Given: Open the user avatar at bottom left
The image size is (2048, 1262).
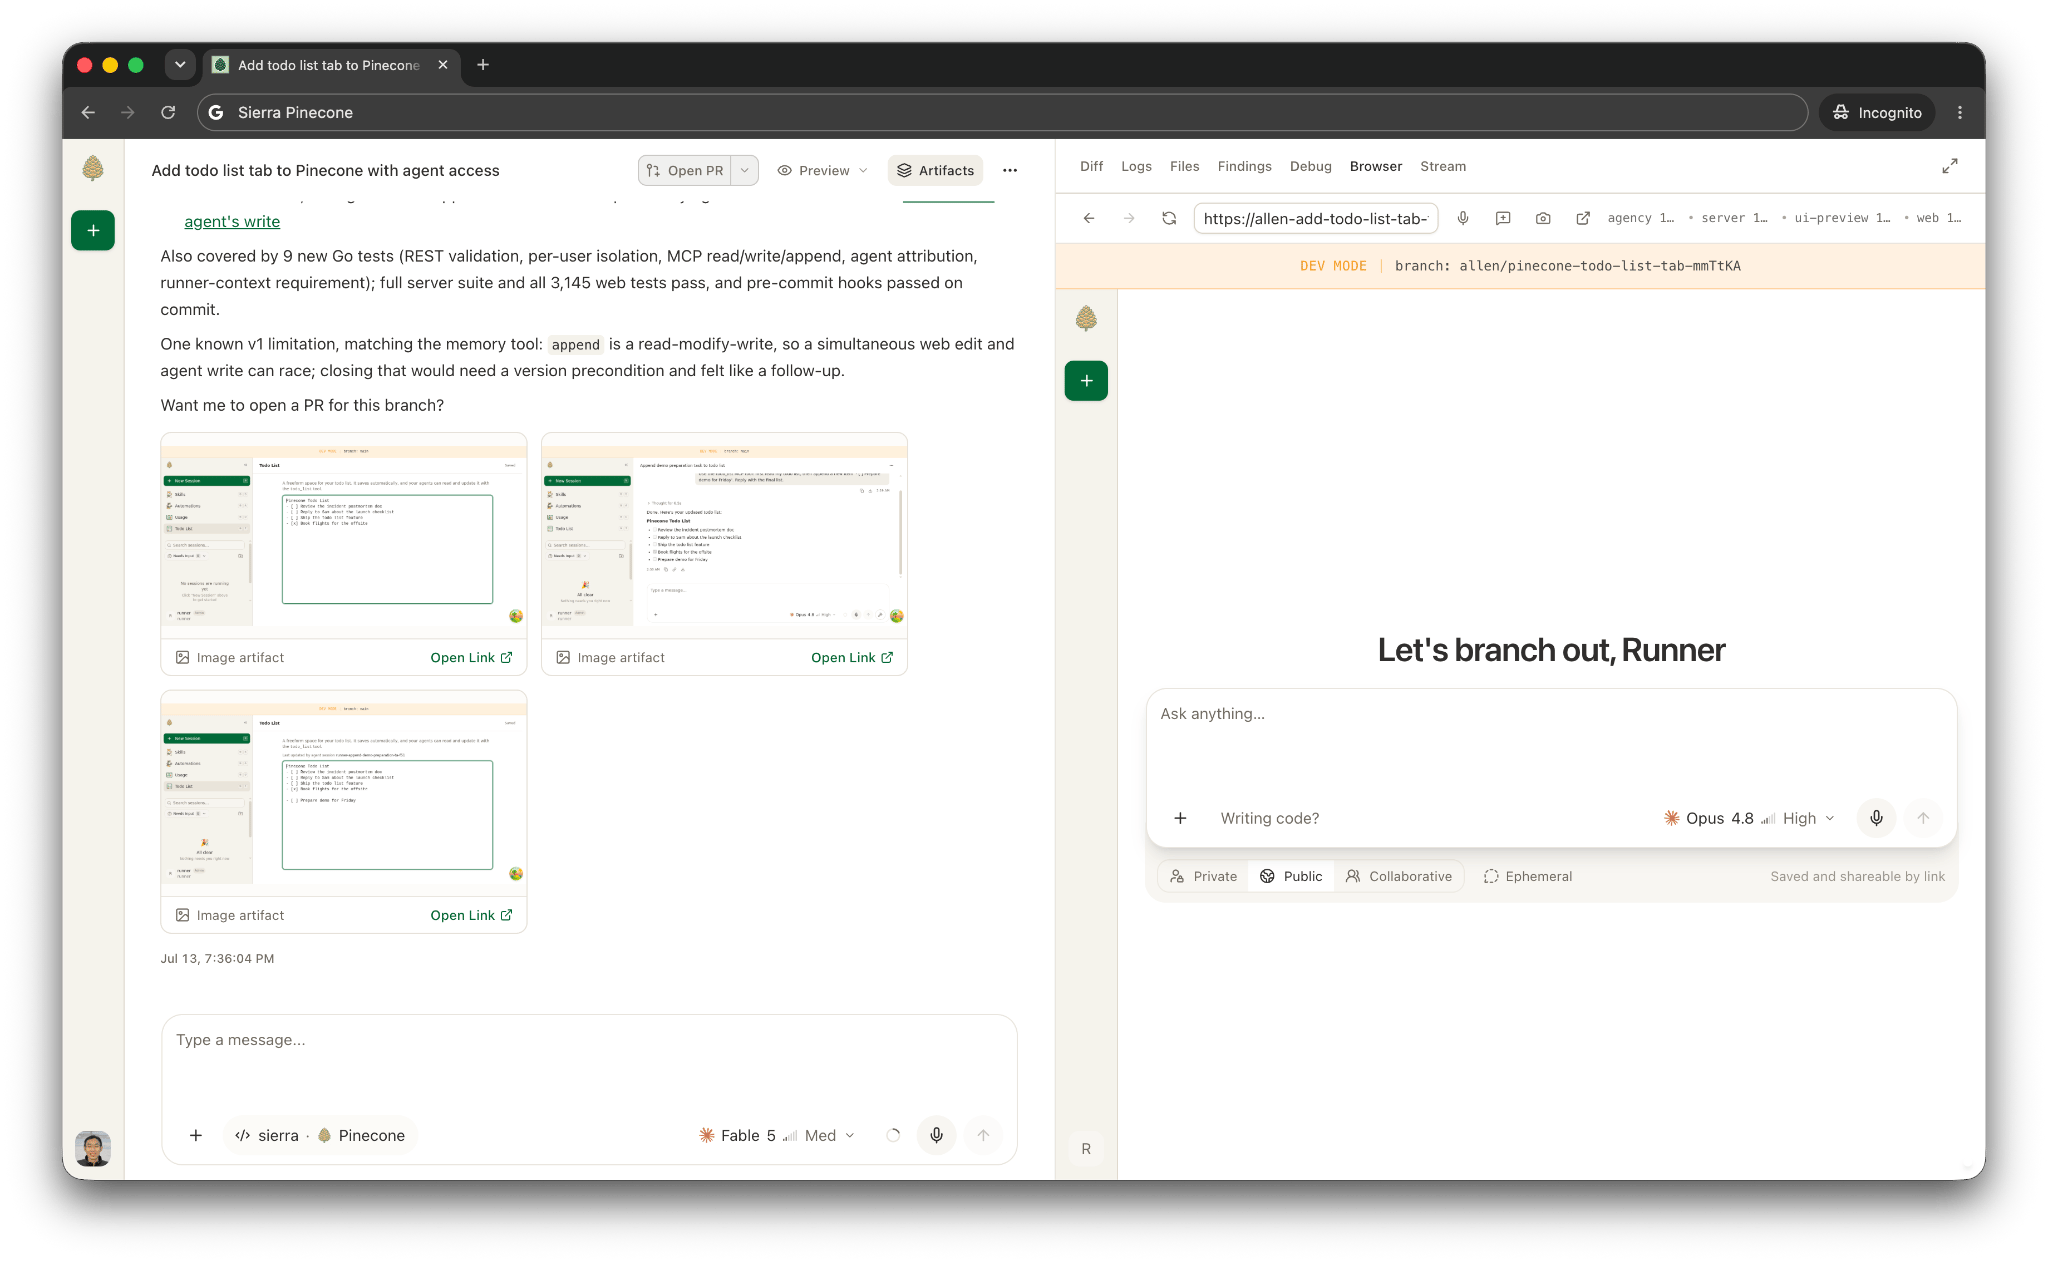Looking at the screenshot, I should pos(93,1149).
